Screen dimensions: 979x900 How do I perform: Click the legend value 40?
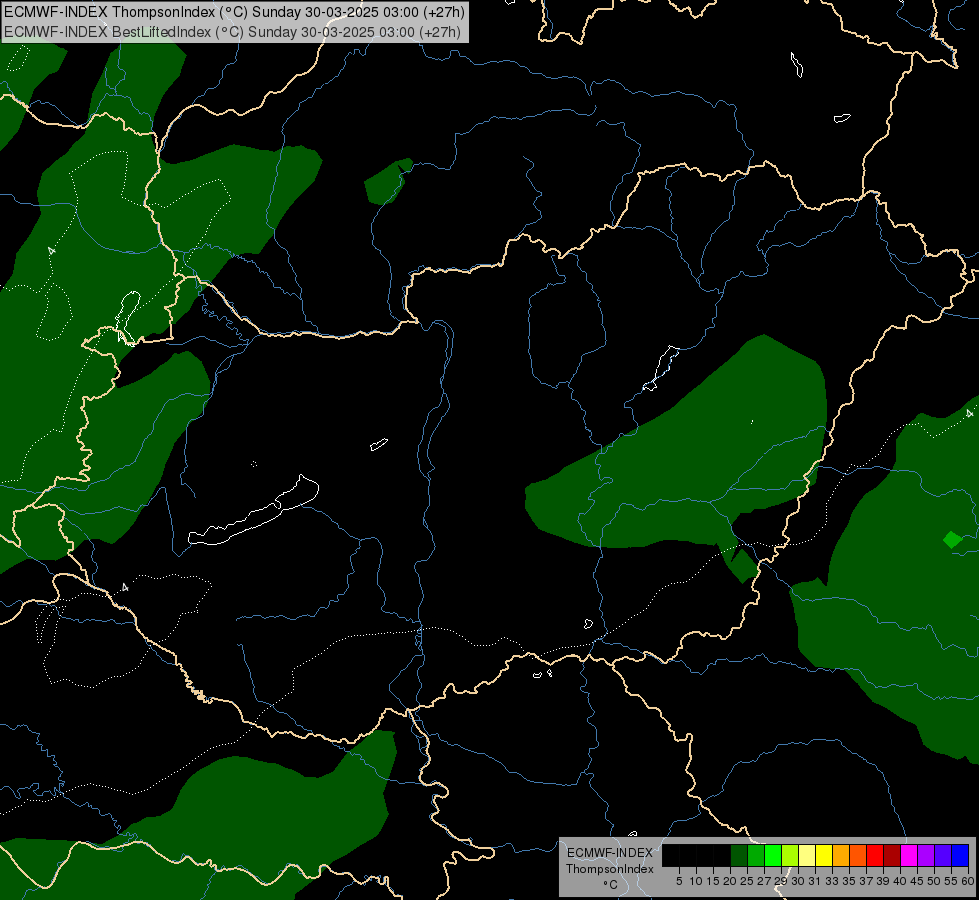point(900,881)
